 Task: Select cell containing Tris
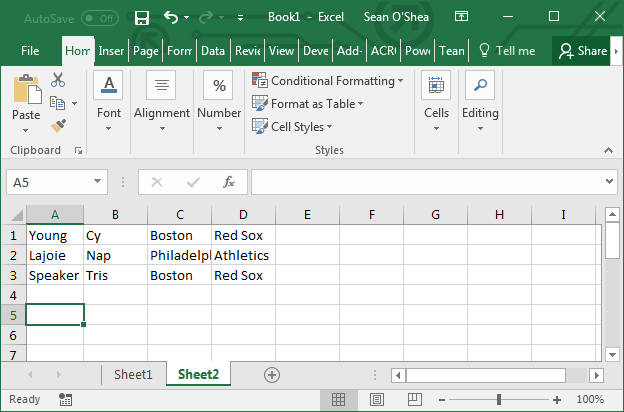pyautogui.click(x=115, y=275)
